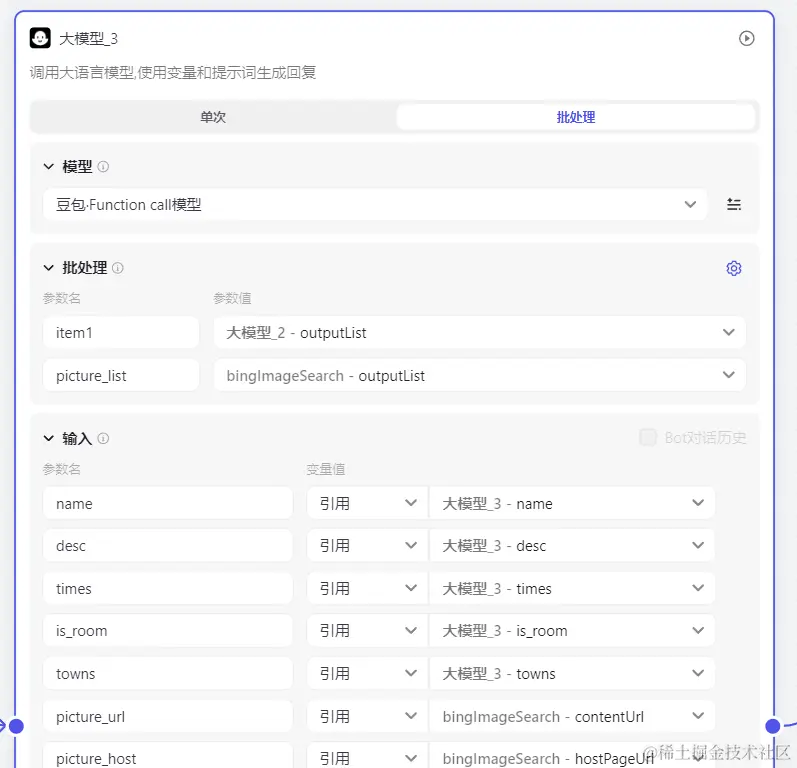The width and height of the screenshot is (797, 768).
Task: Show info tooltip next to 模型
Action: (103, 167)
